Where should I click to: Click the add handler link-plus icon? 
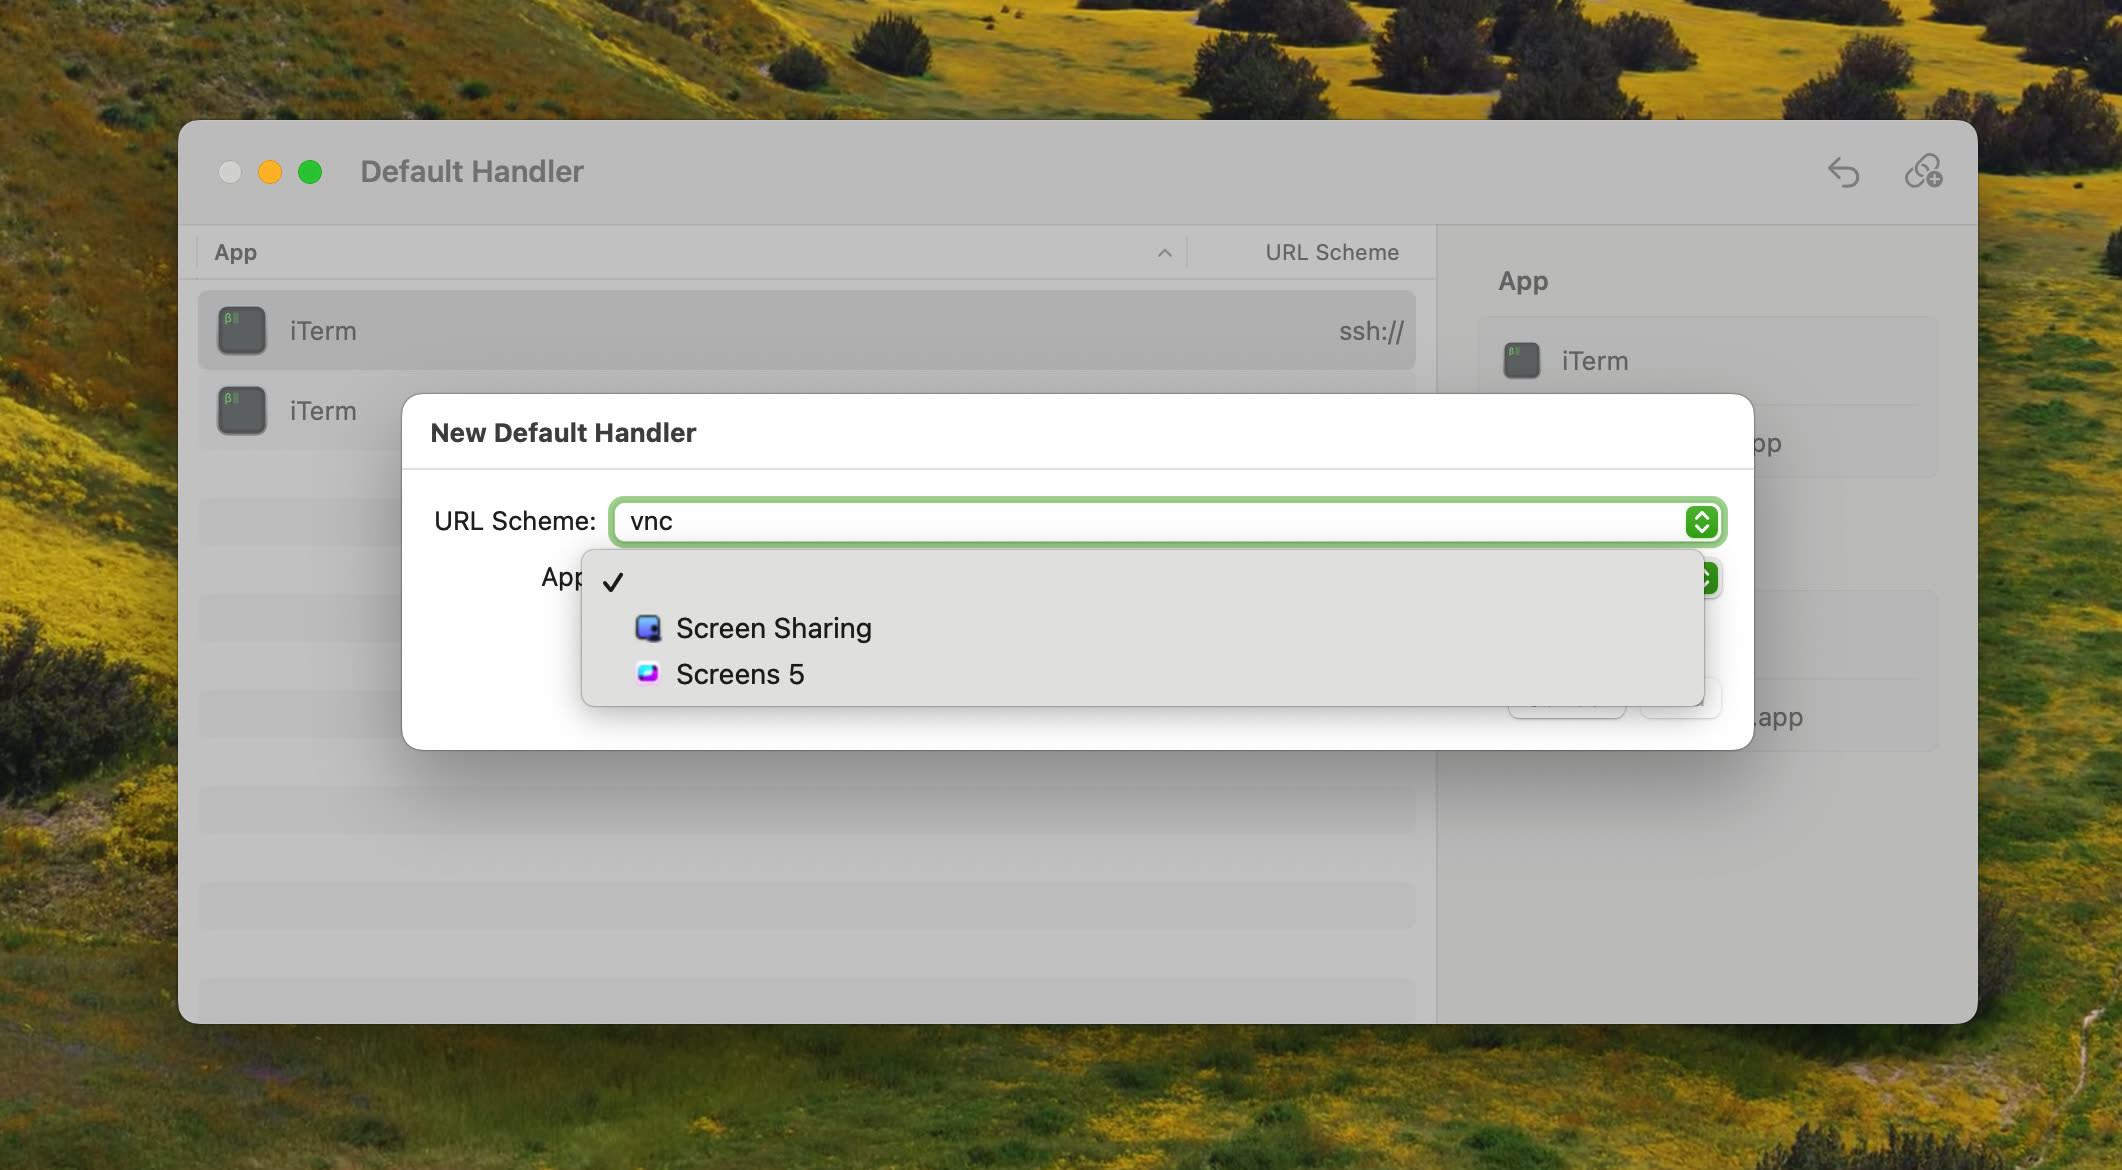click(1923, 172)
